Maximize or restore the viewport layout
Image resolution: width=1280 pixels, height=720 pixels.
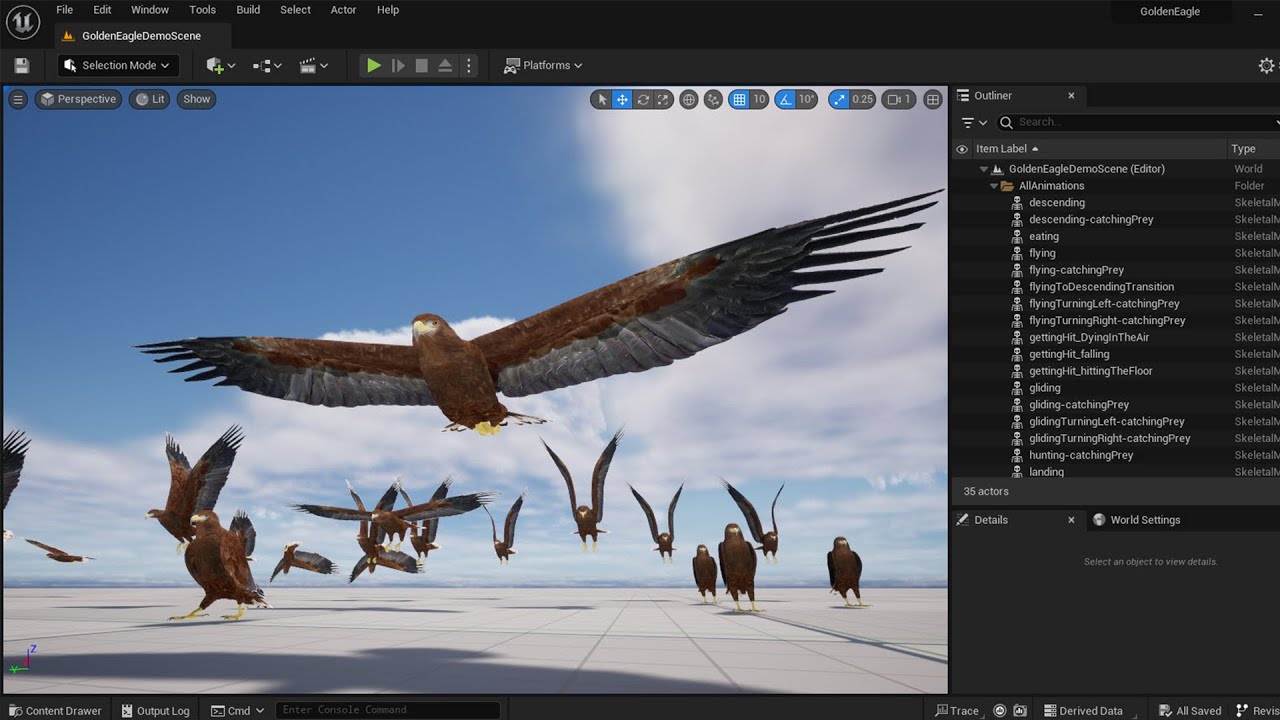[x=933, y=99]
